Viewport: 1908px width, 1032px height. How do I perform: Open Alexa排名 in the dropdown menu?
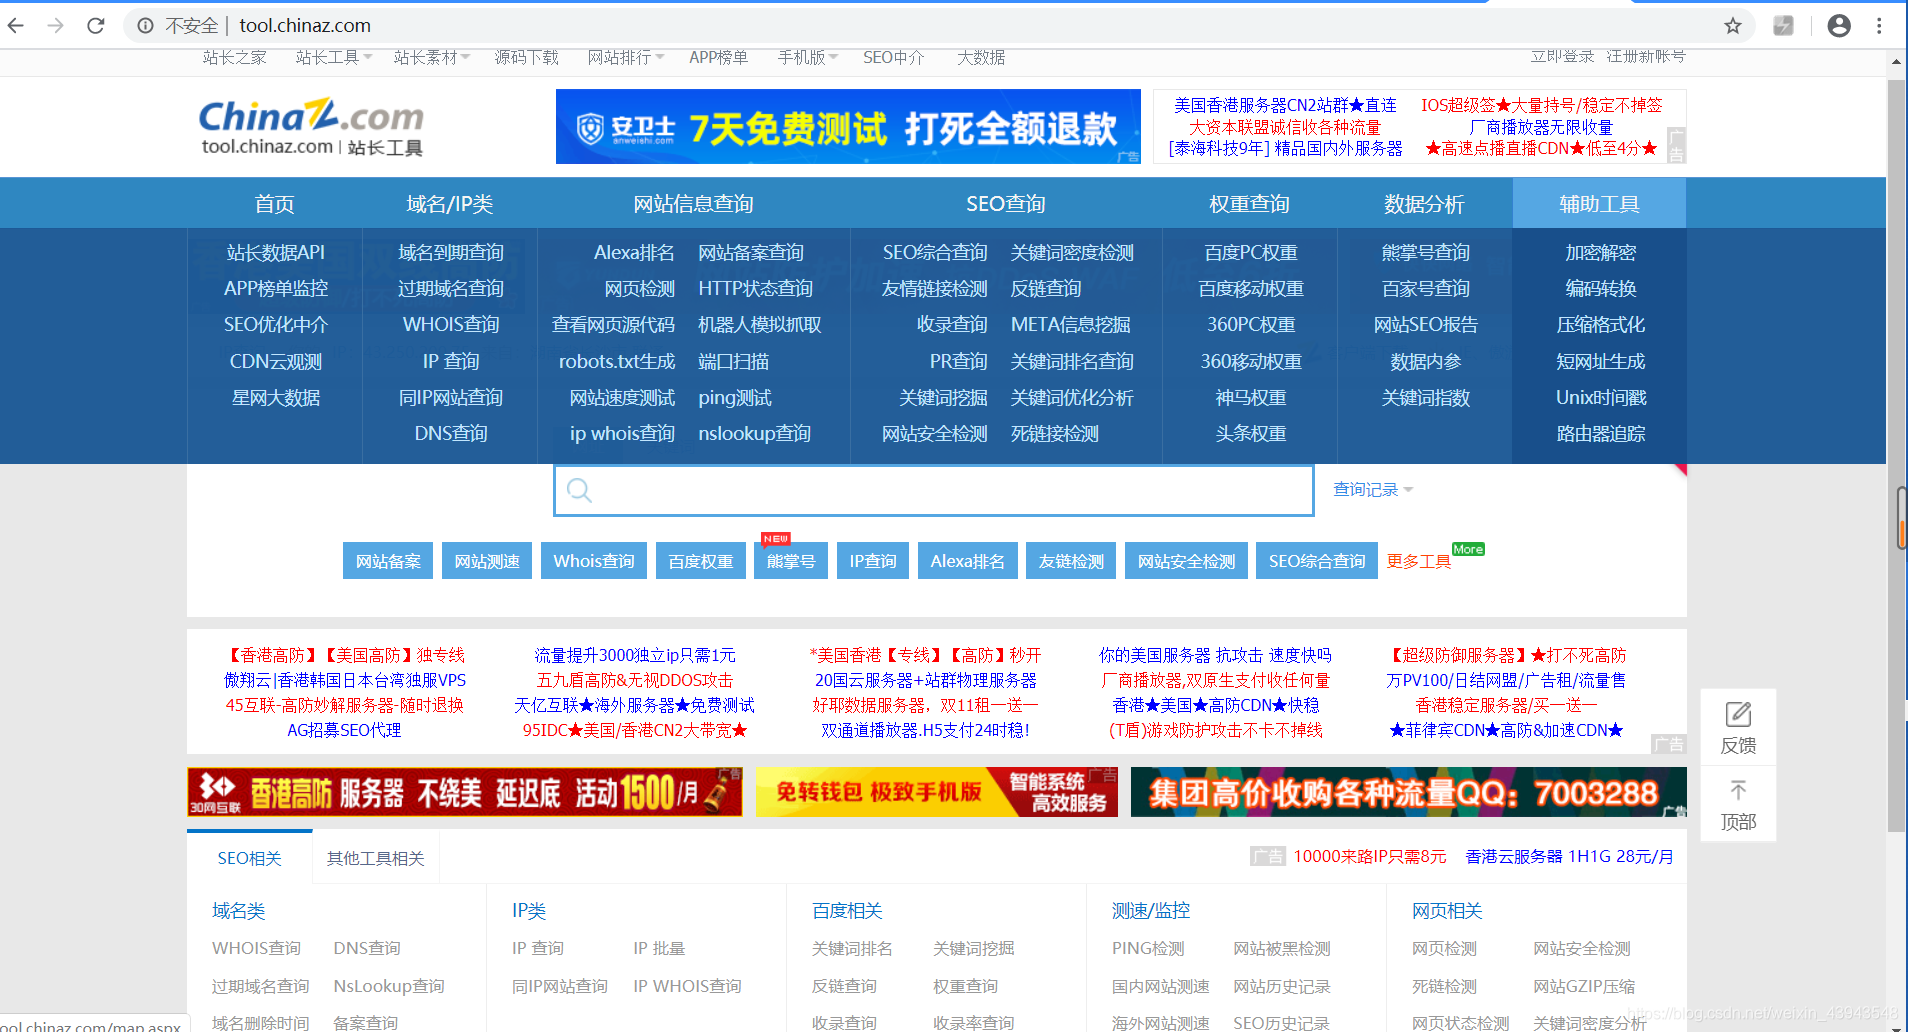tap(634, 253)
